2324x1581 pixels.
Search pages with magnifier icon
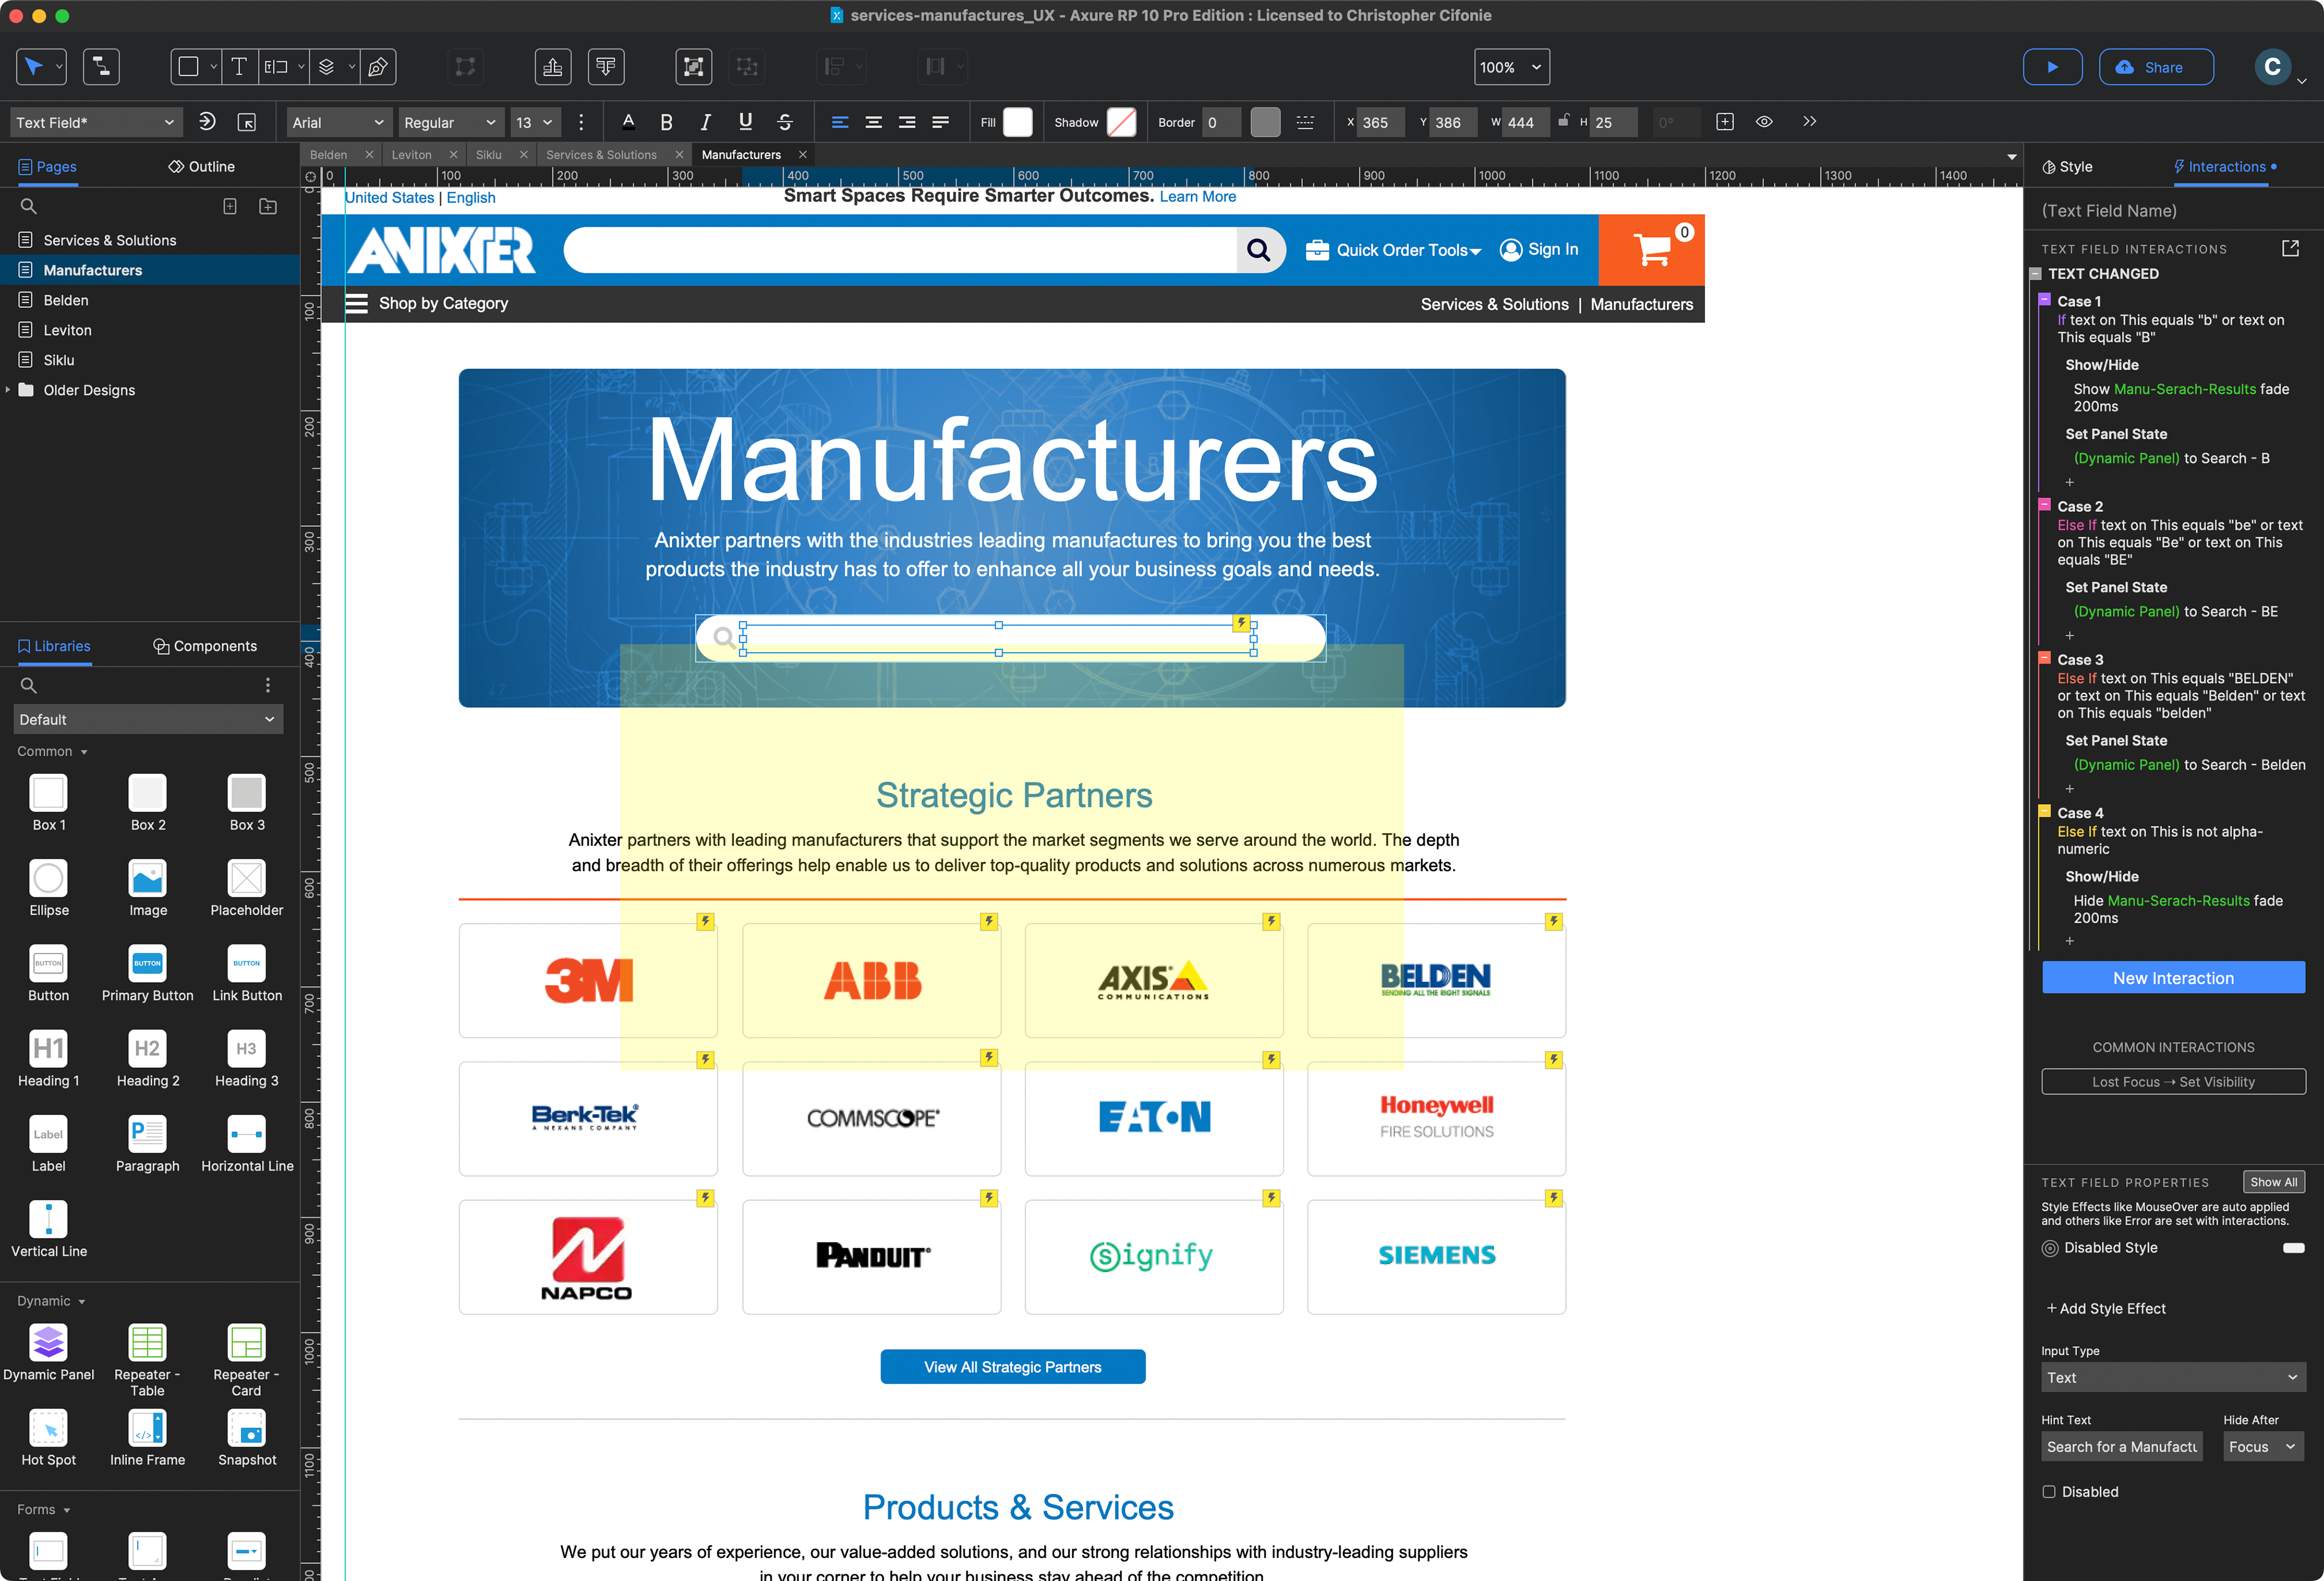(29, 206)
